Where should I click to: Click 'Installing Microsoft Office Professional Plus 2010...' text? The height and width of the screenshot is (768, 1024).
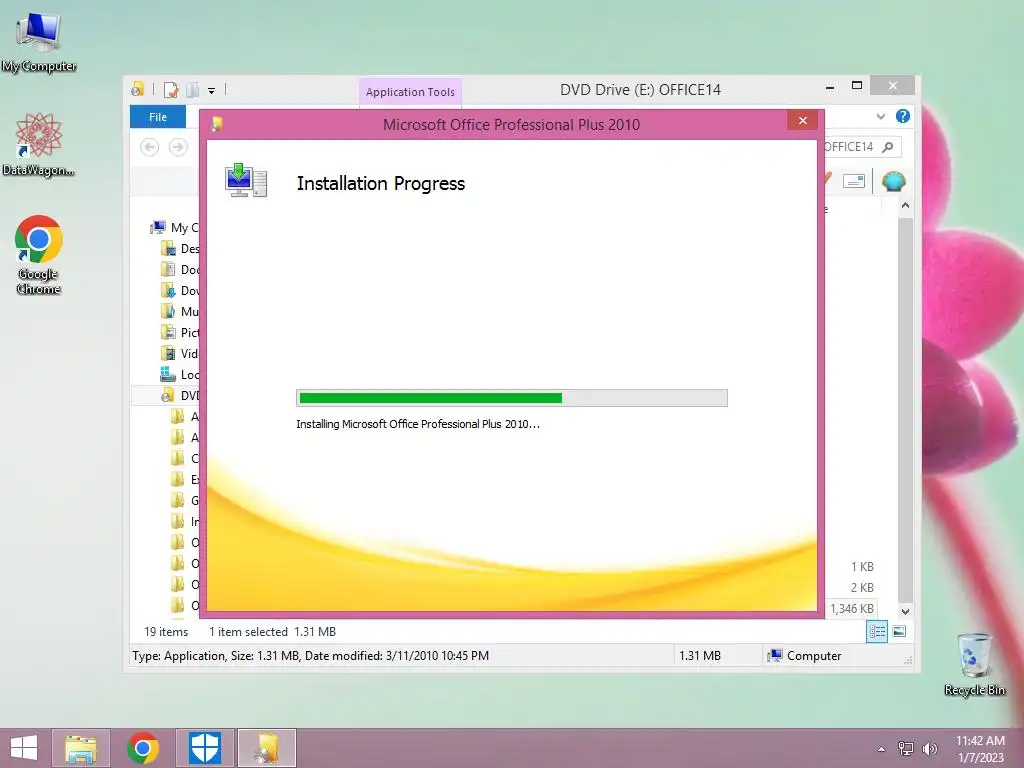pyautogui.click(x=418, y=424)
